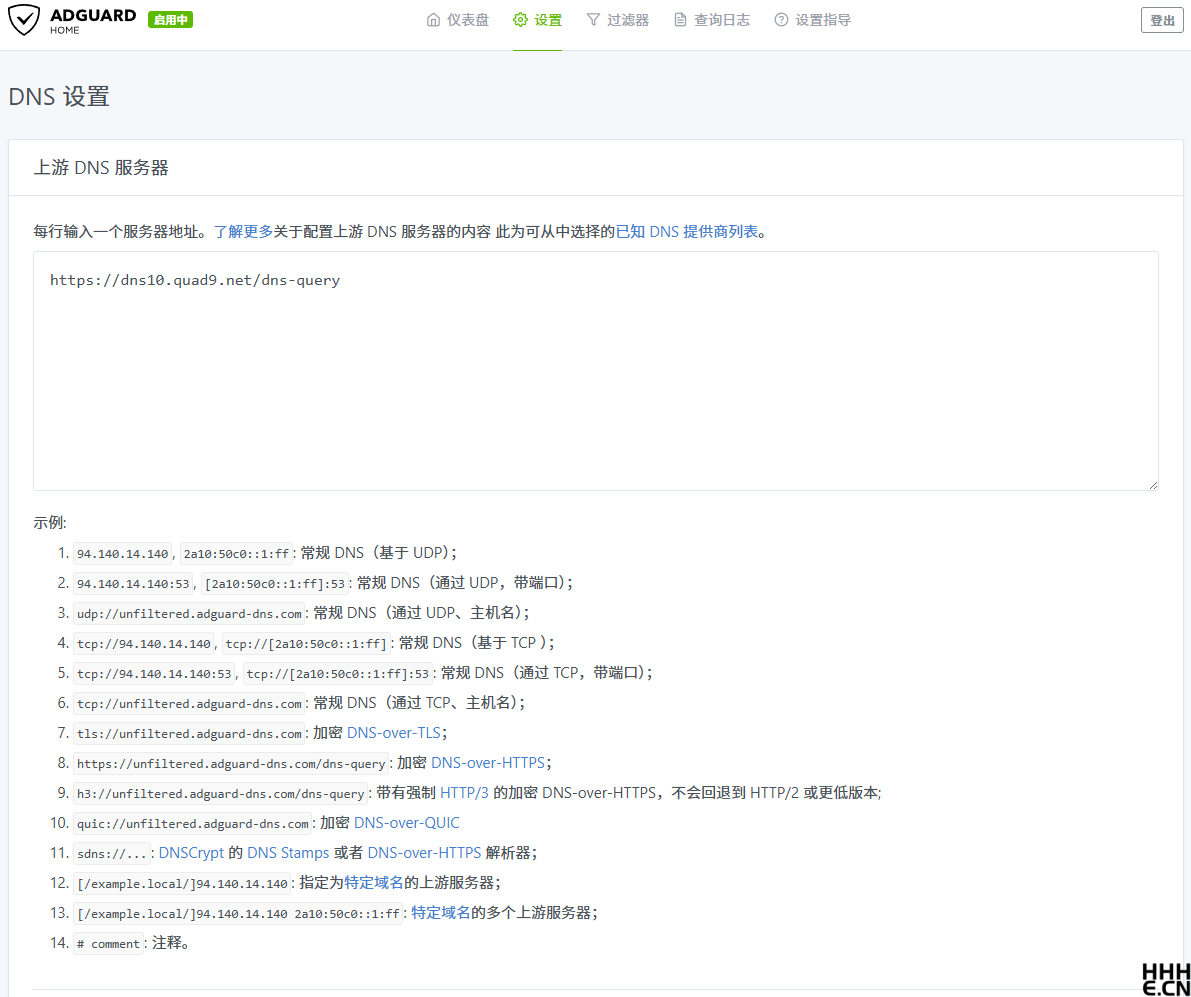Open 特定域名 link in example 12
Viewport: 1191px width, 997px height.
pyautogui.click(x=374, y=882)
